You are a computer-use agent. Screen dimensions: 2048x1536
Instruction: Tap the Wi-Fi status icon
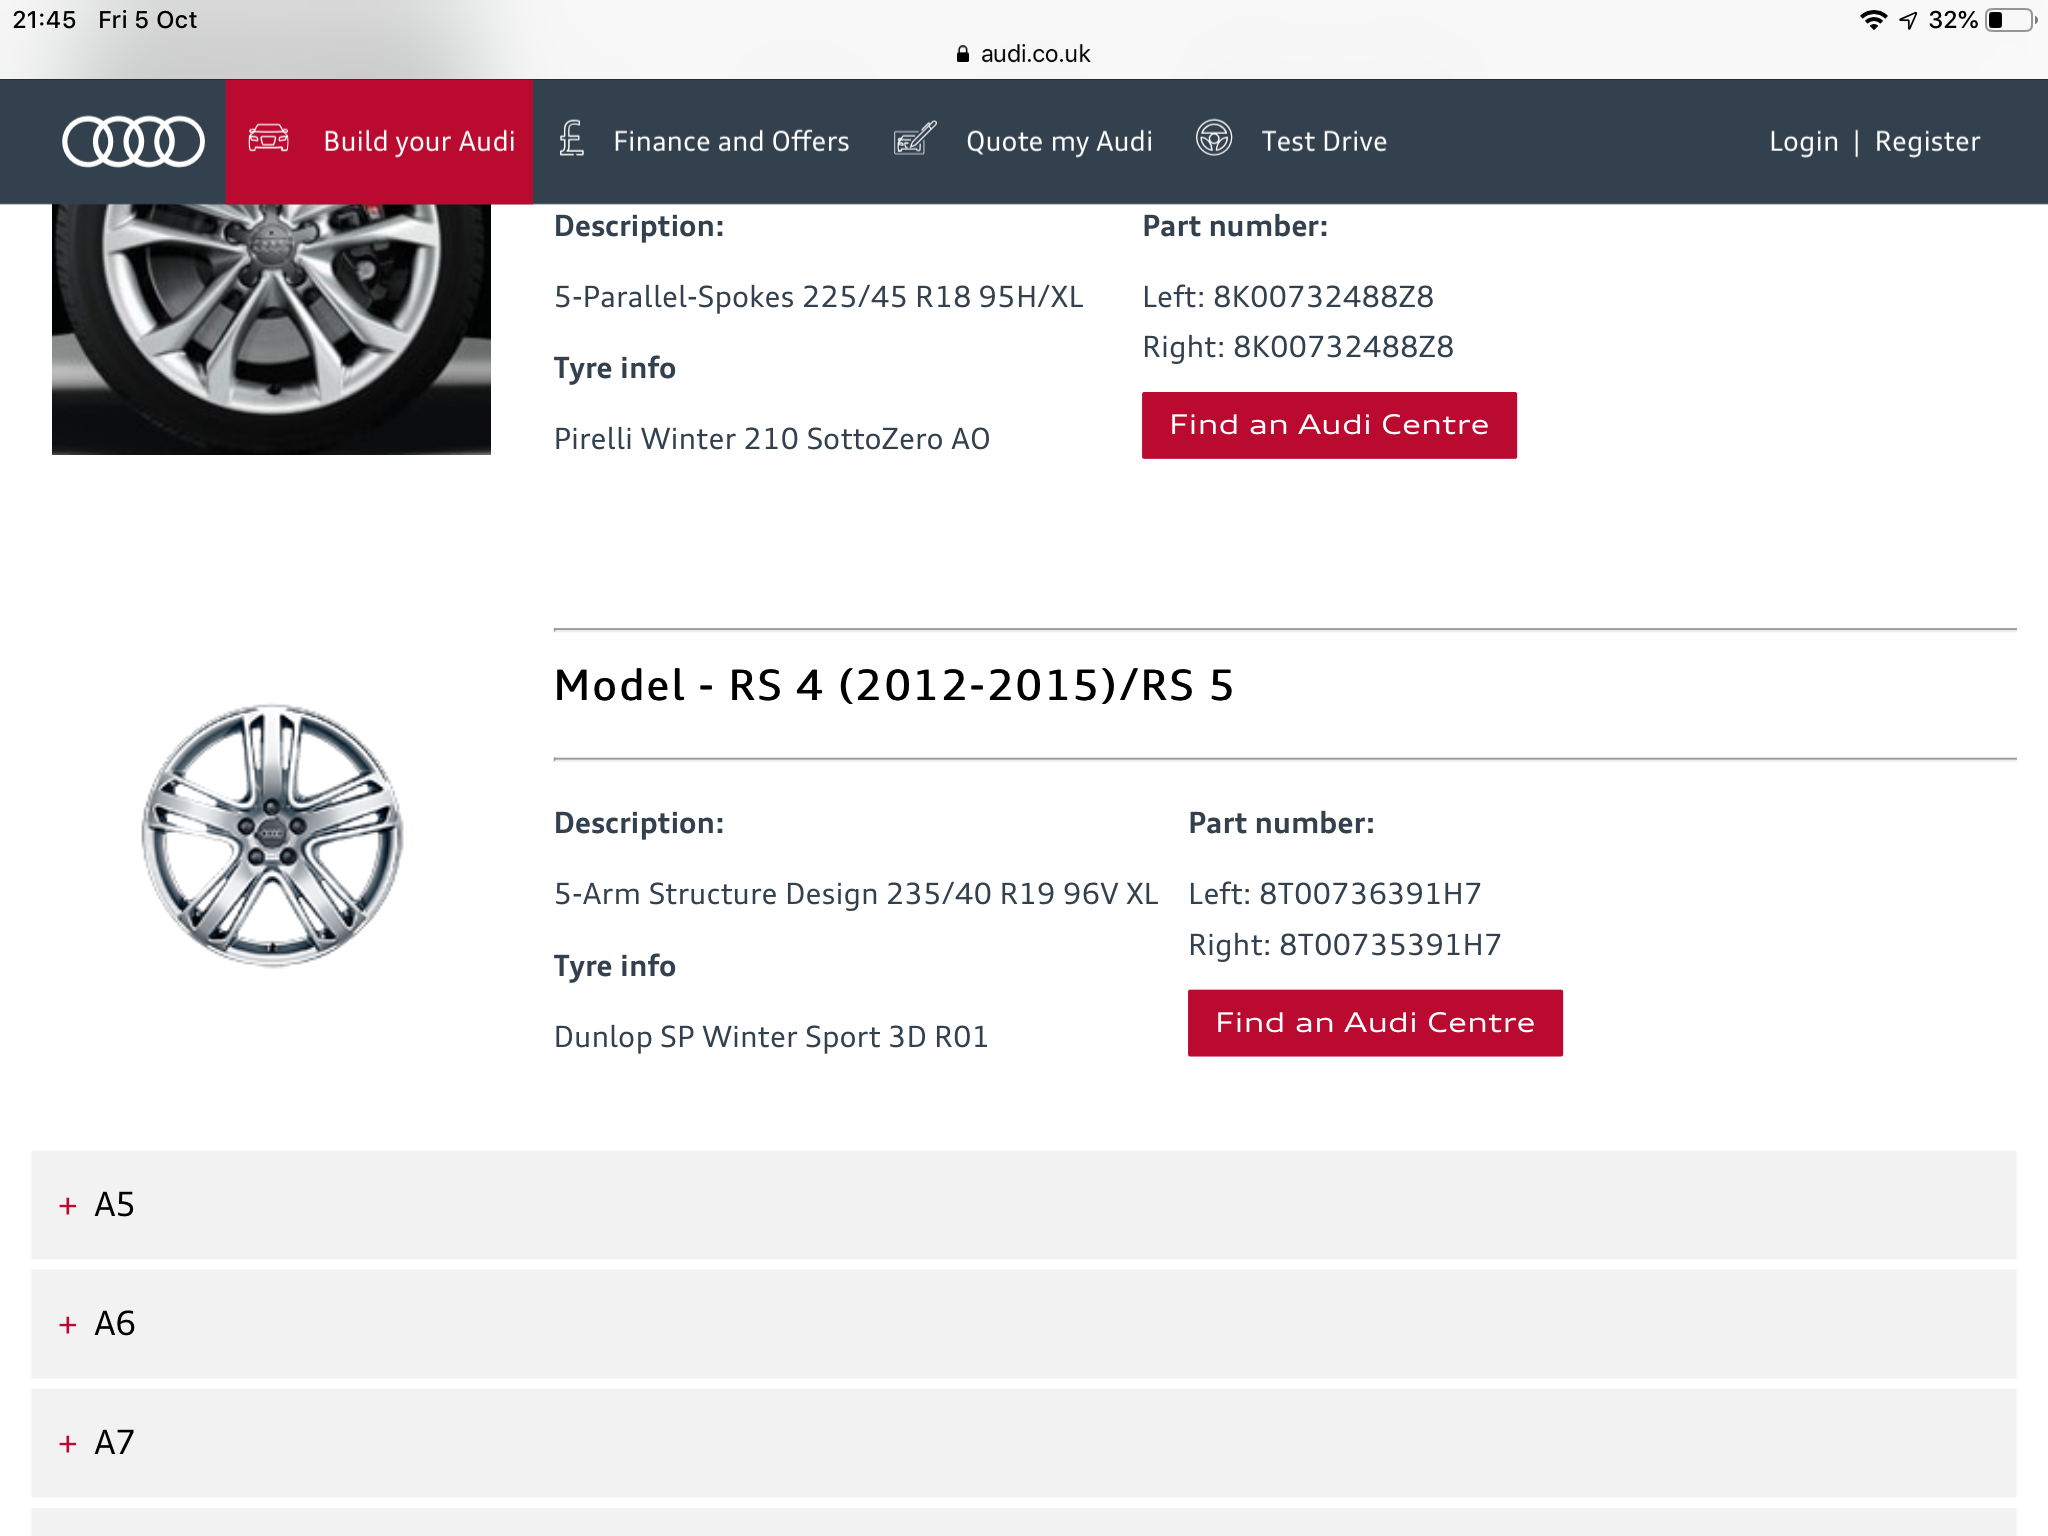pyautogui.click(x=1873, y=20)
